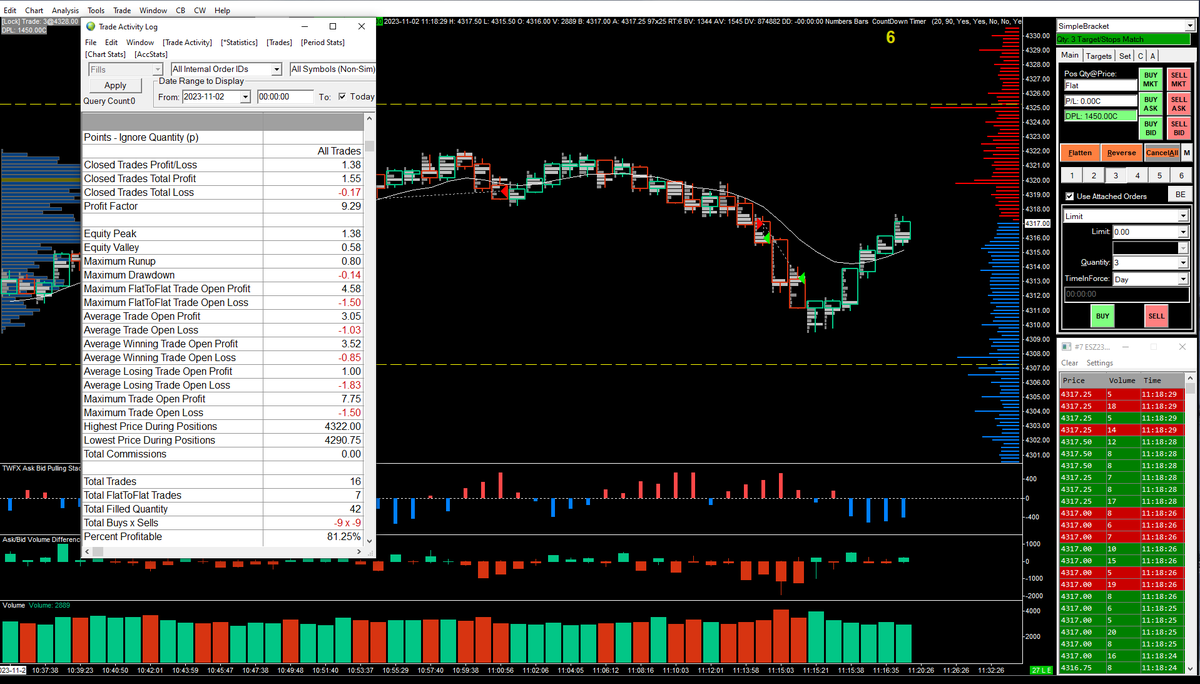1200x684 pixels.
Task: Click the Profit Factor row label
Action: [x=111, y=206]
